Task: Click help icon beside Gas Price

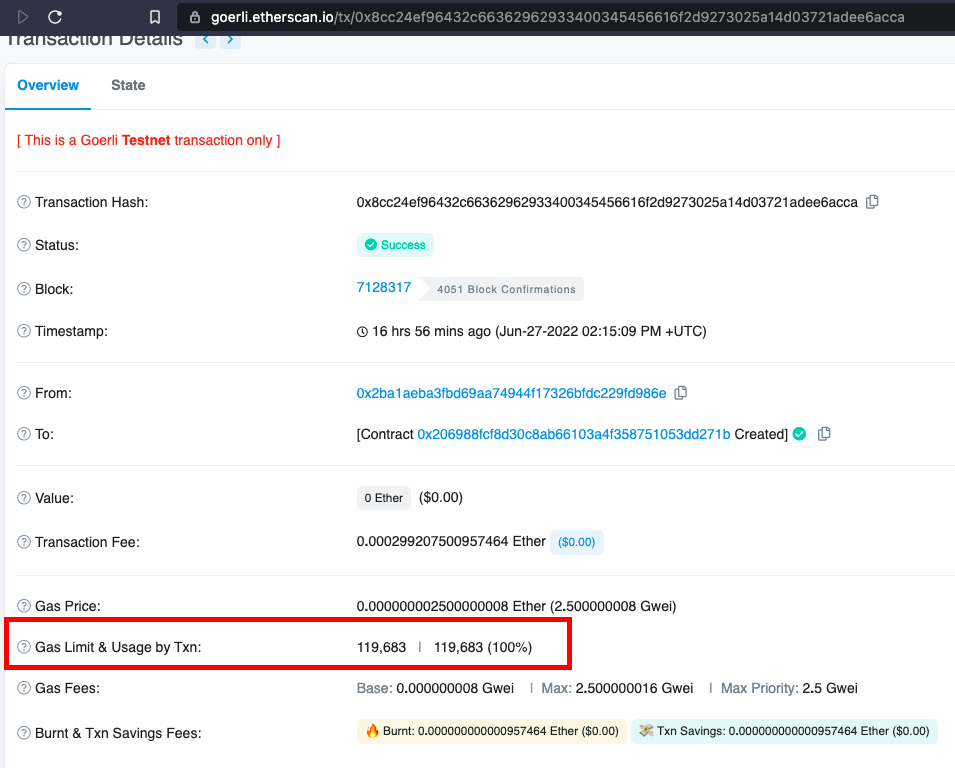Action: pos(24,605)
